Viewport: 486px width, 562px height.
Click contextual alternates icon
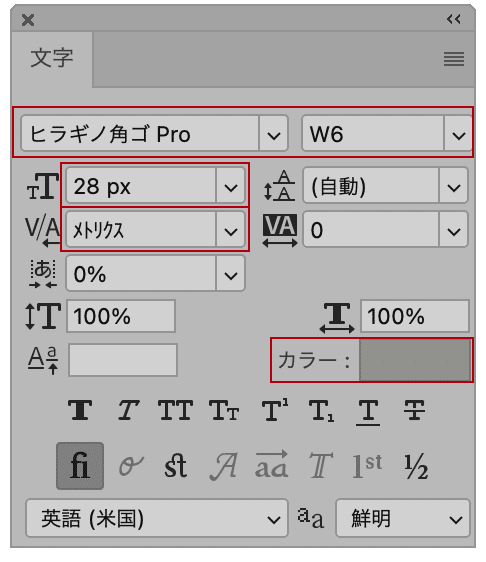click(130, 466)
